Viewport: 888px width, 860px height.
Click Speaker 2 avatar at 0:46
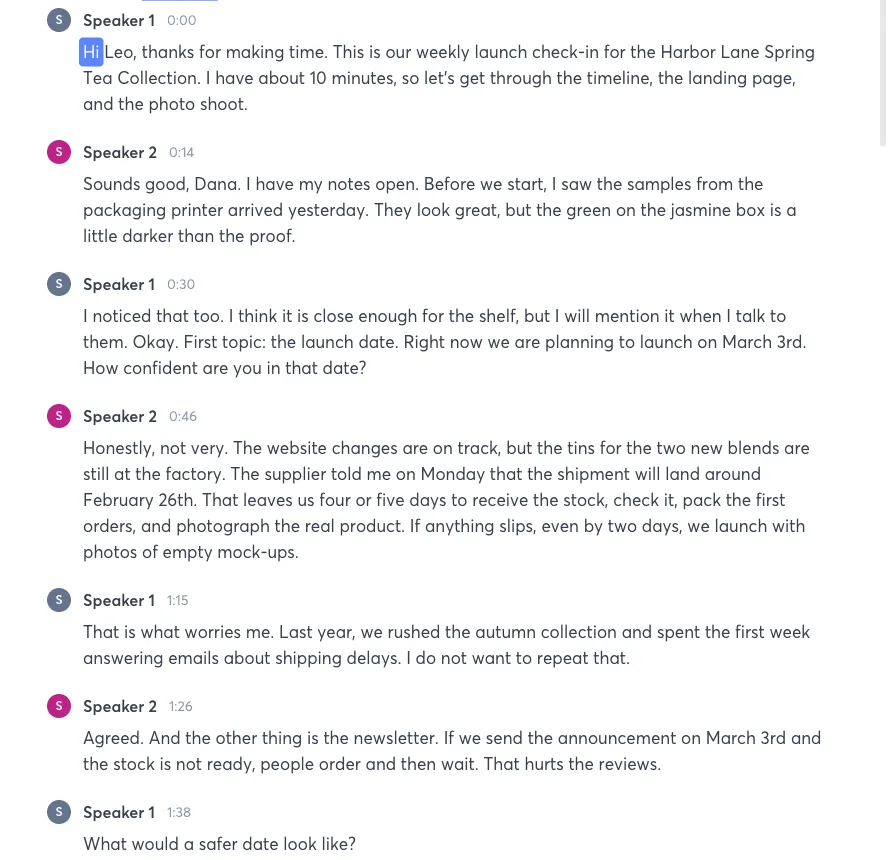(x=59, y=416)
